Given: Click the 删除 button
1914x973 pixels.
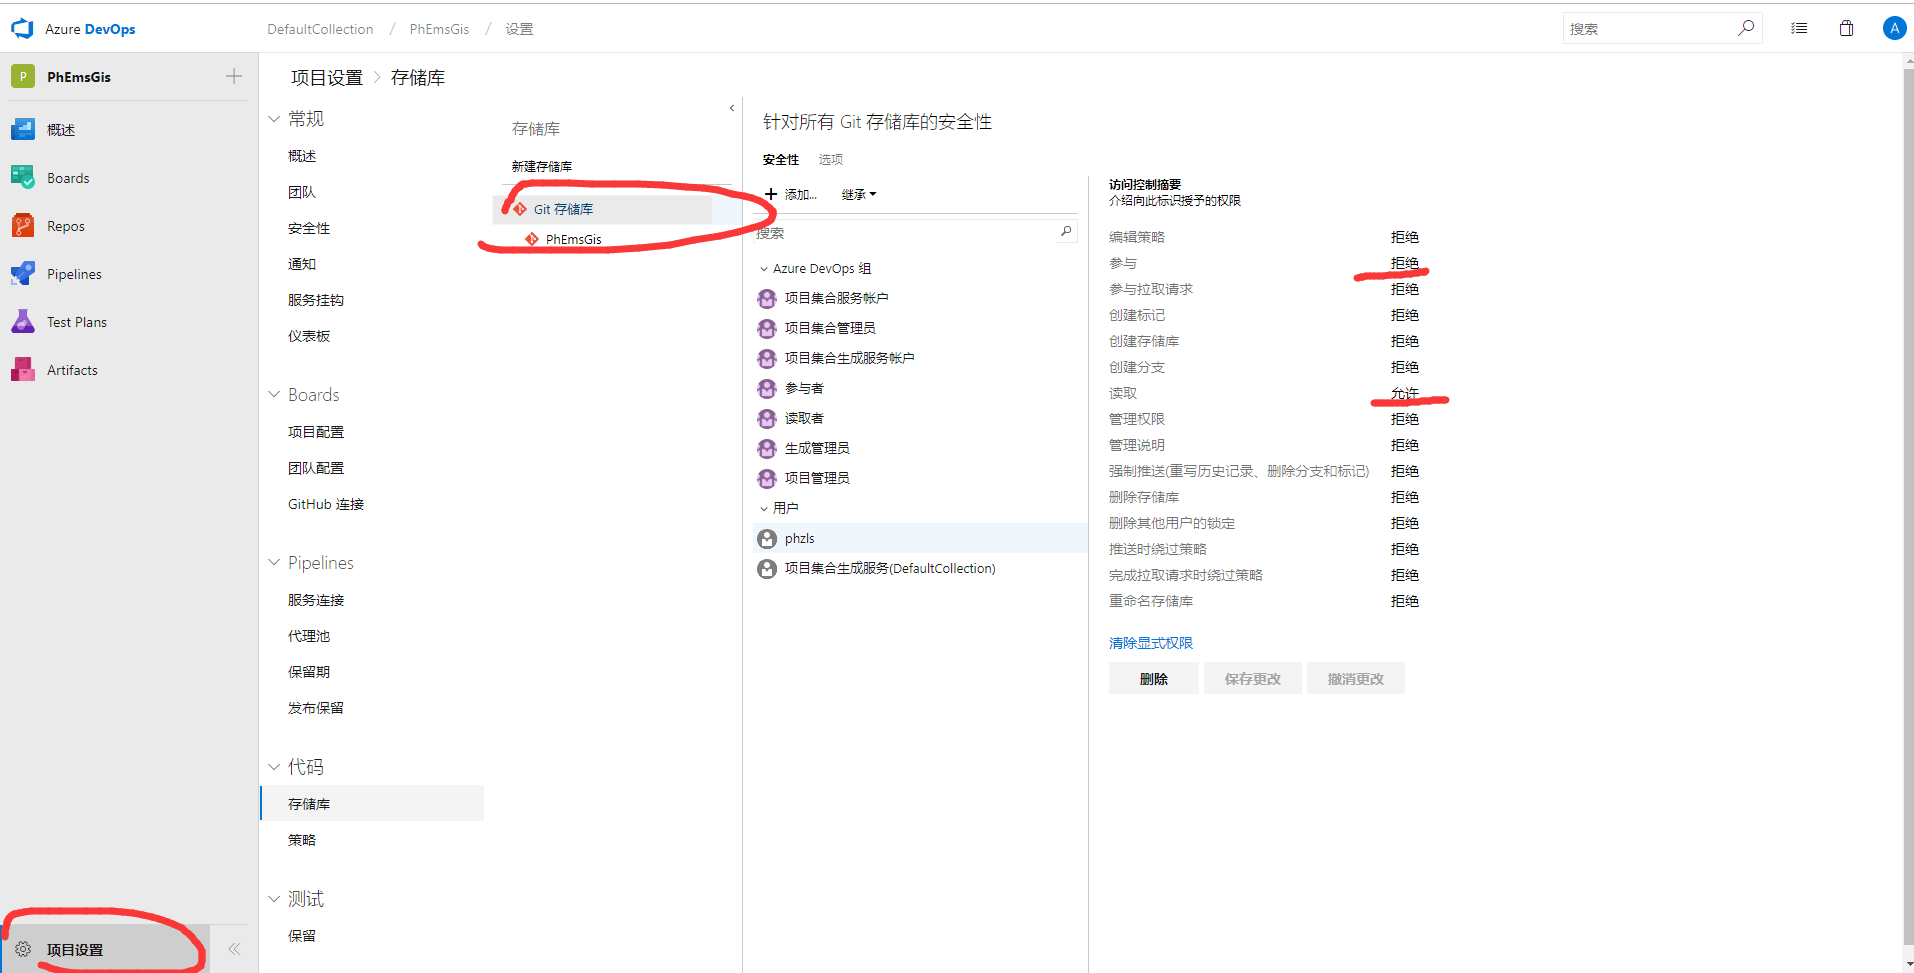Looking at the screenshot, I should (x=1153, y=679).
